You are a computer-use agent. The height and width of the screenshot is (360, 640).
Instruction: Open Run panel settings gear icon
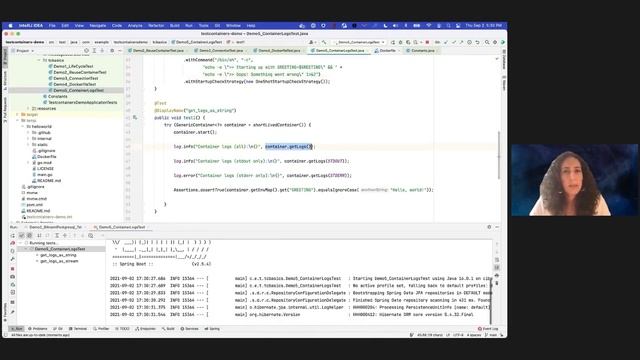tap(489, 227)
